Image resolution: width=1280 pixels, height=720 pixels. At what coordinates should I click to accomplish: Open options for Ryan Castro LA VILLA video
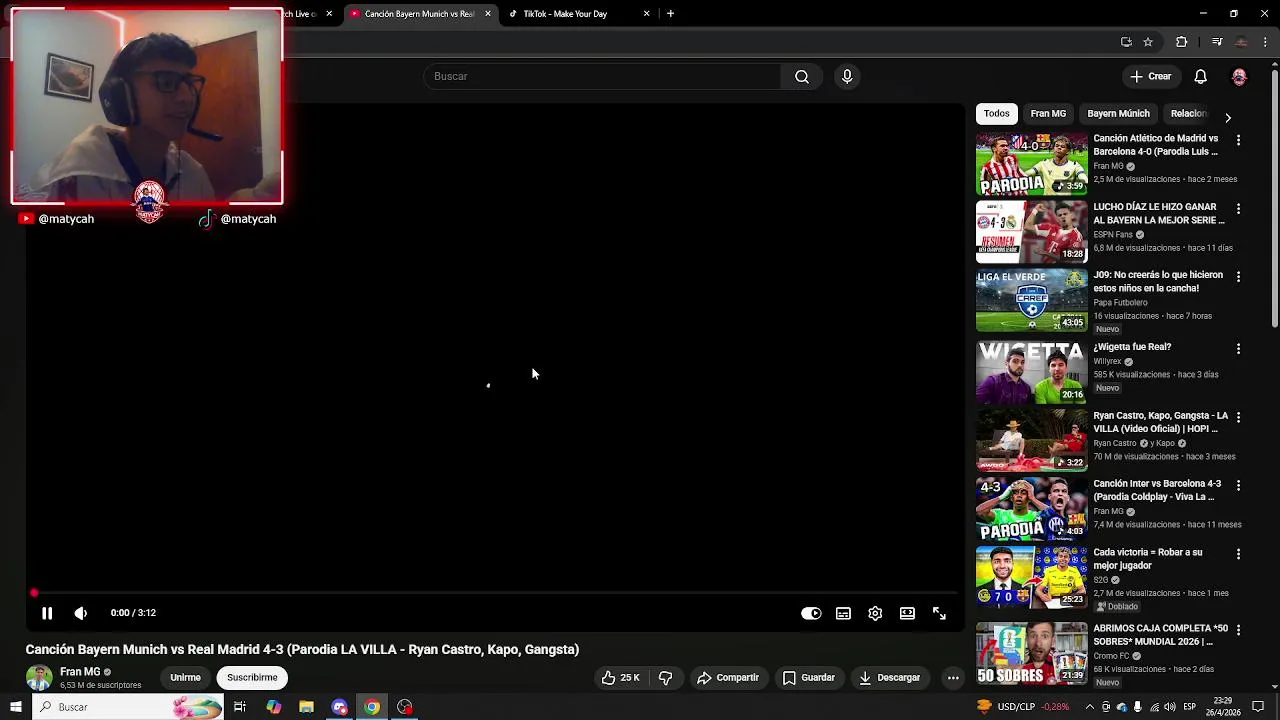(x=1238, y=417)
